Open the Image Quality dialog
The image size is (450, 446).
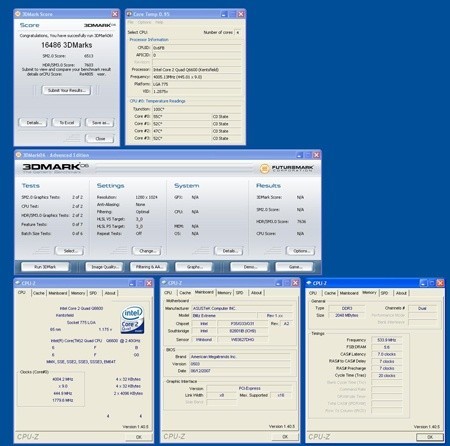[104, 267]
